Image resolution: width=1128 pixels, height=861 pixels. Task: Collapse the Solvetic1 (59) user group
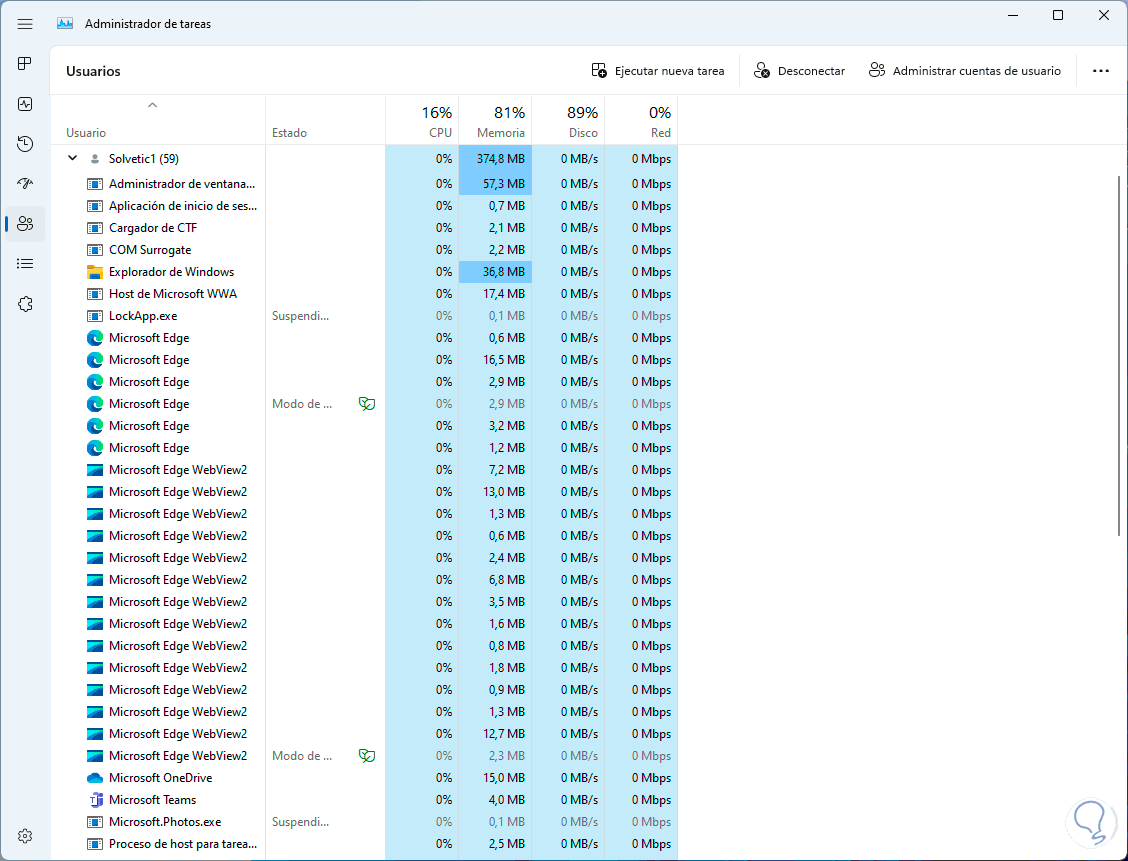72,158
